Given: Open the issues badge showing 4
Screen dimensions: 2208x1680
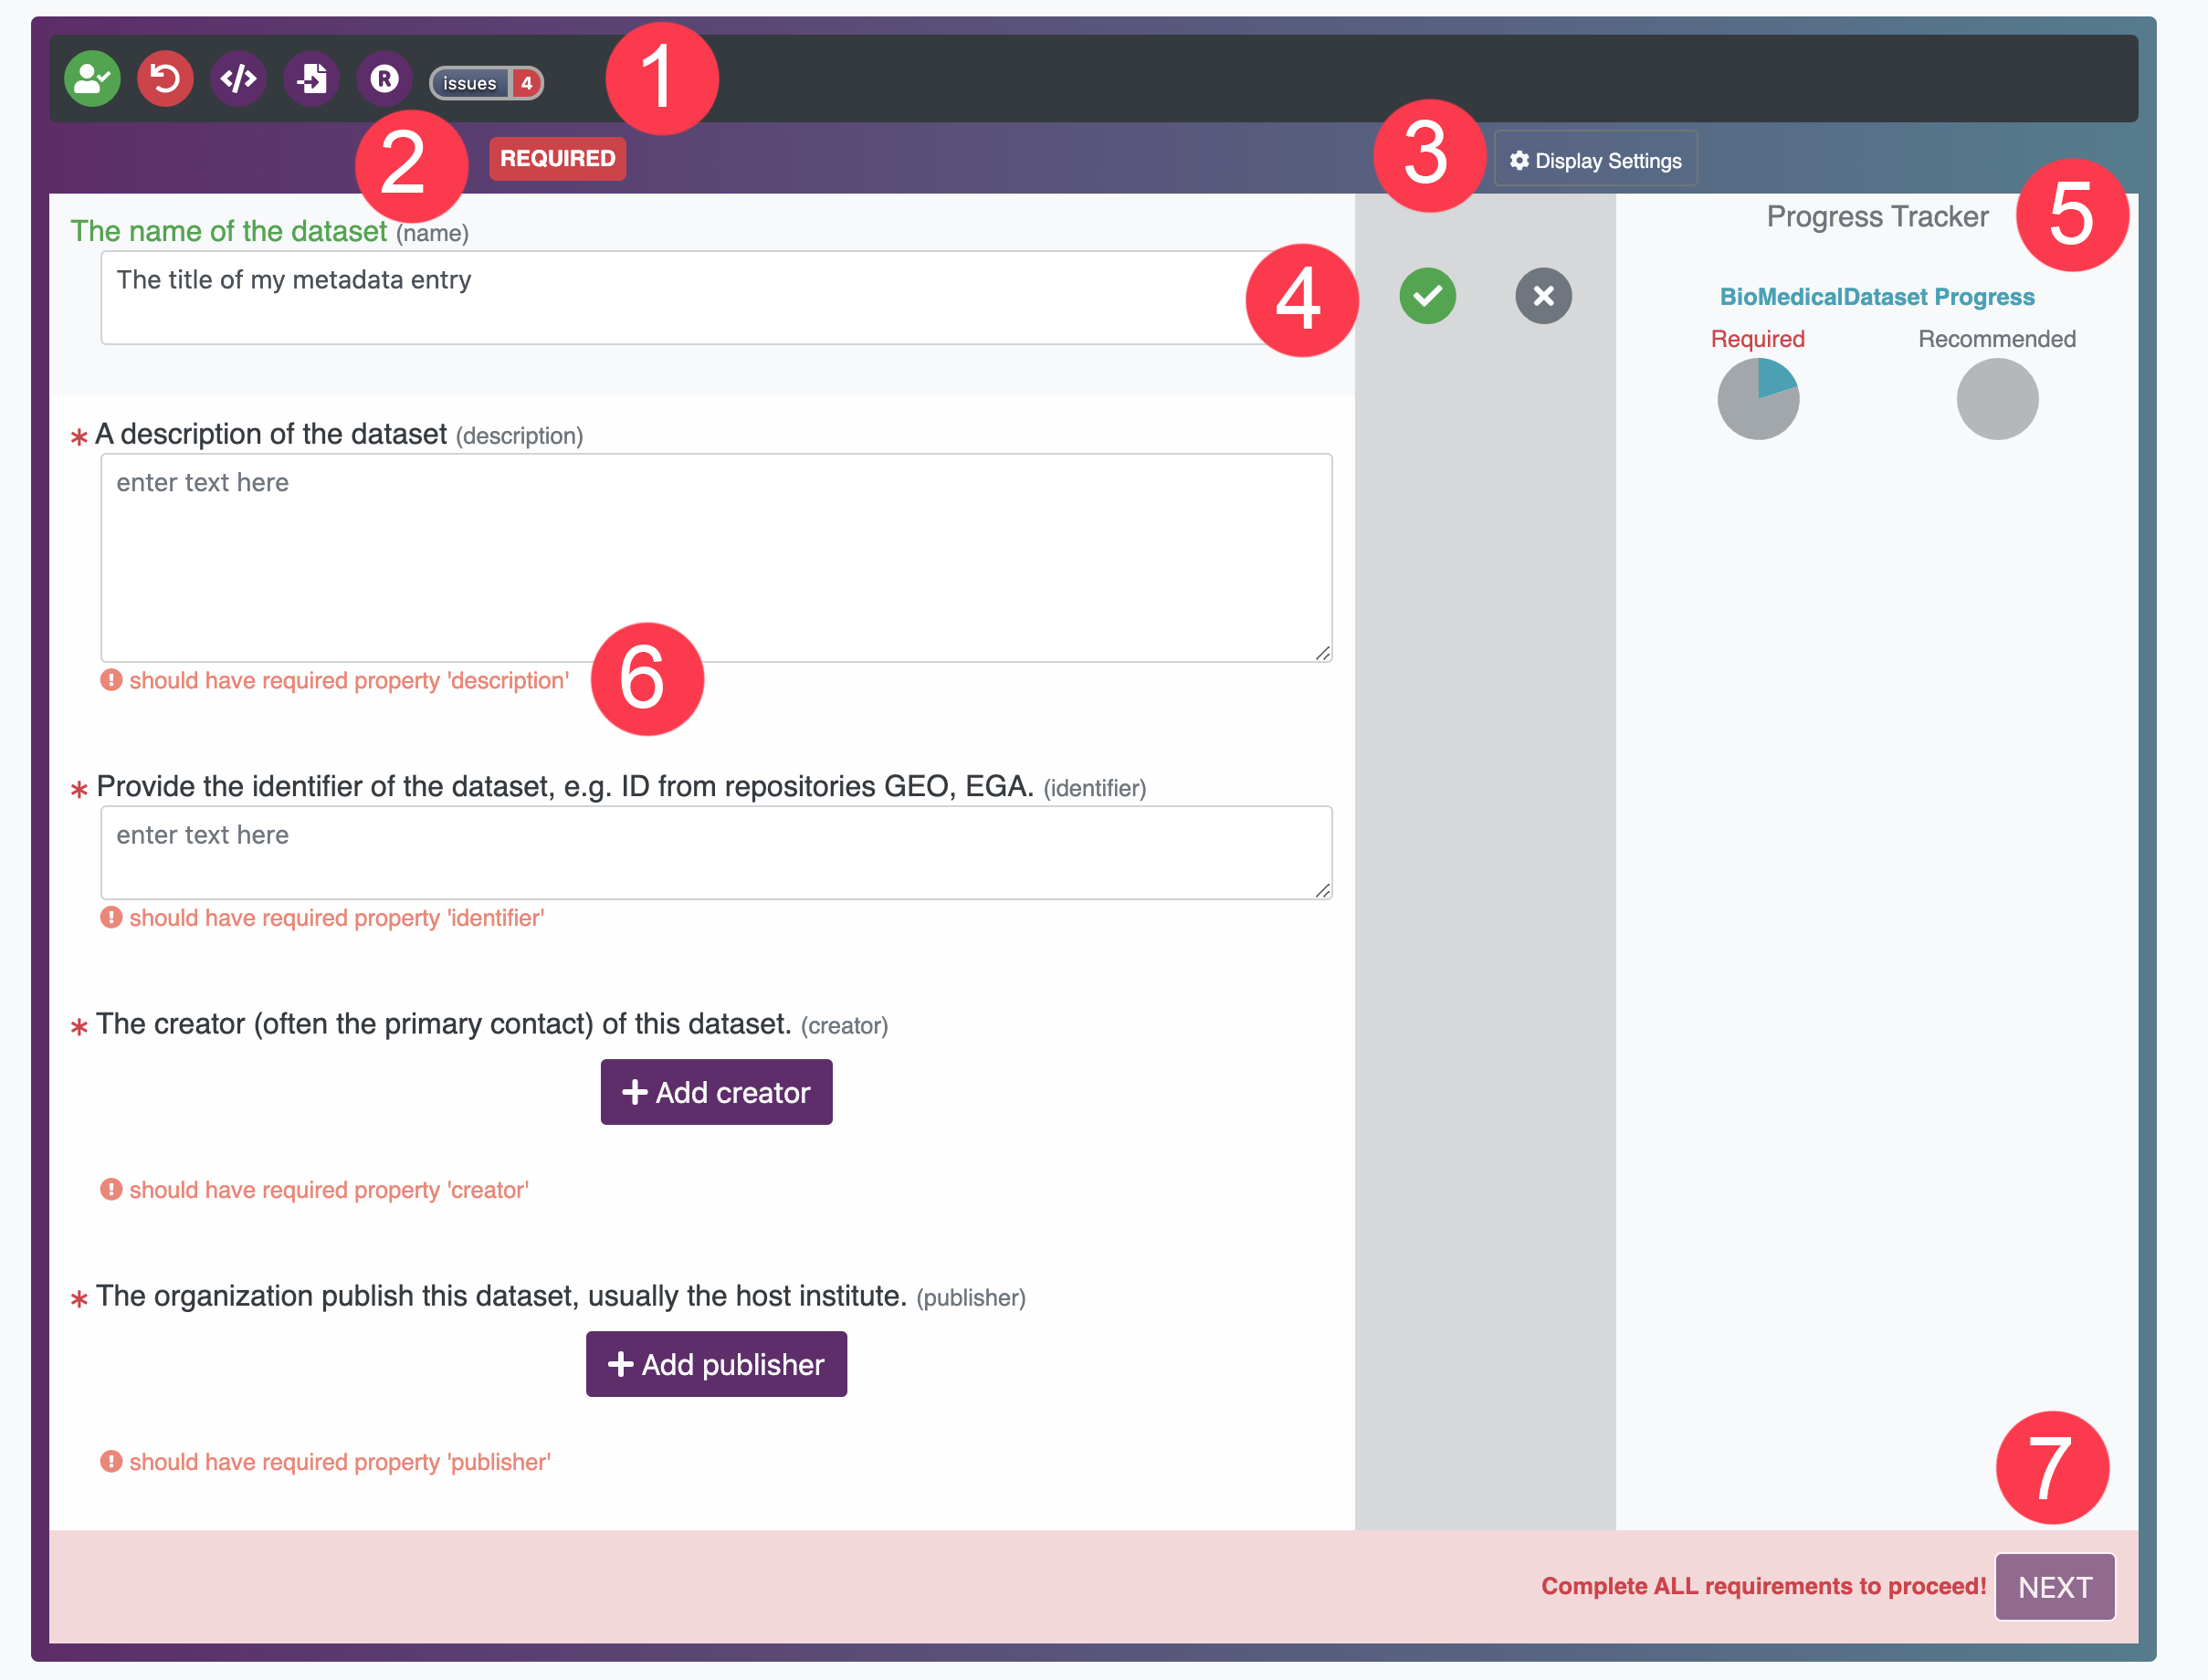Looking at the screenshot, I should coord(486,83).
